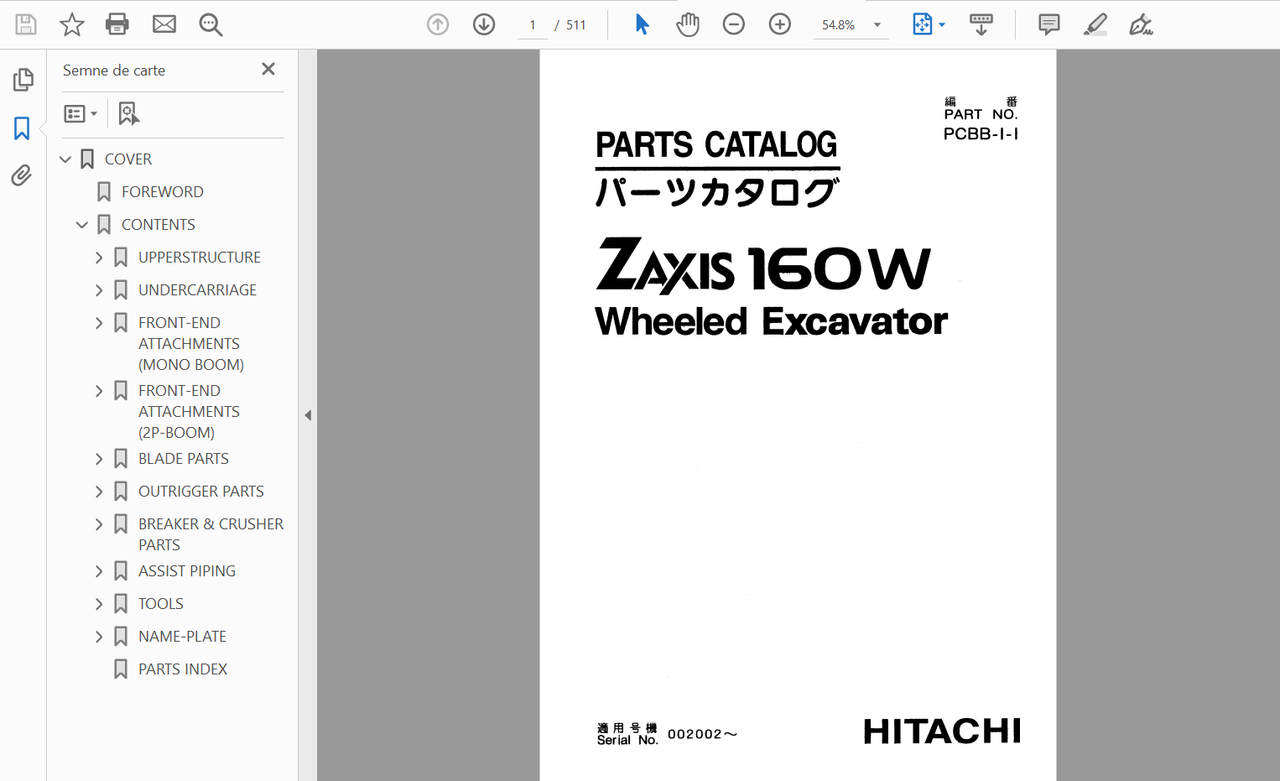This screenshot has width=1280, height=781.
Task: Open FRONT-END ATTACHMENTS (MONO BOOM) section
Action: point(191,344)
